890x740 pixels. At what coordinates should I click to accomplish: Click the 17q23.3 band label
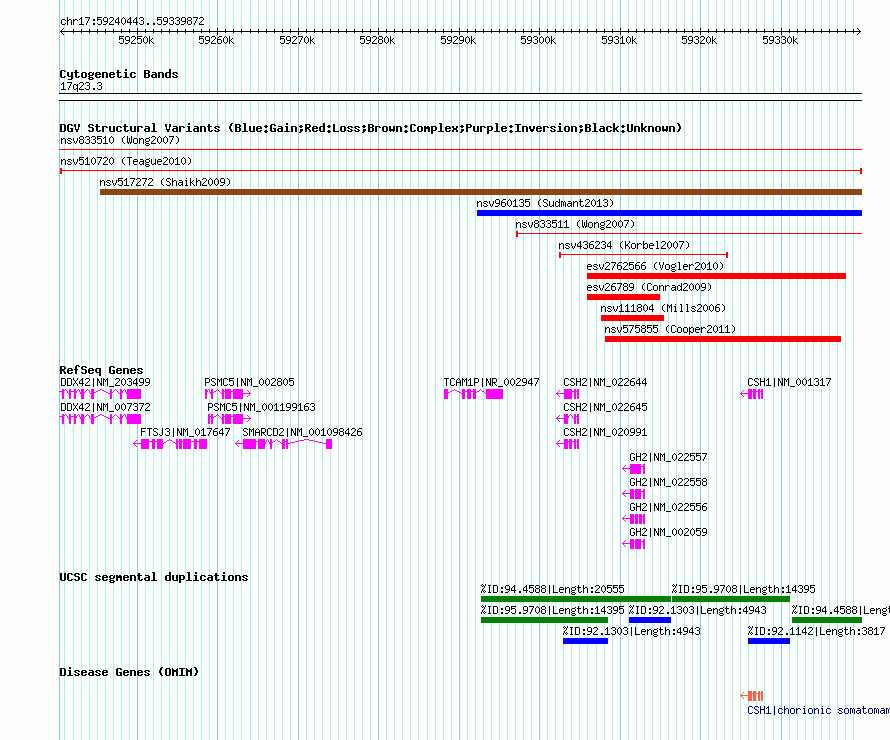click(81, 86)
